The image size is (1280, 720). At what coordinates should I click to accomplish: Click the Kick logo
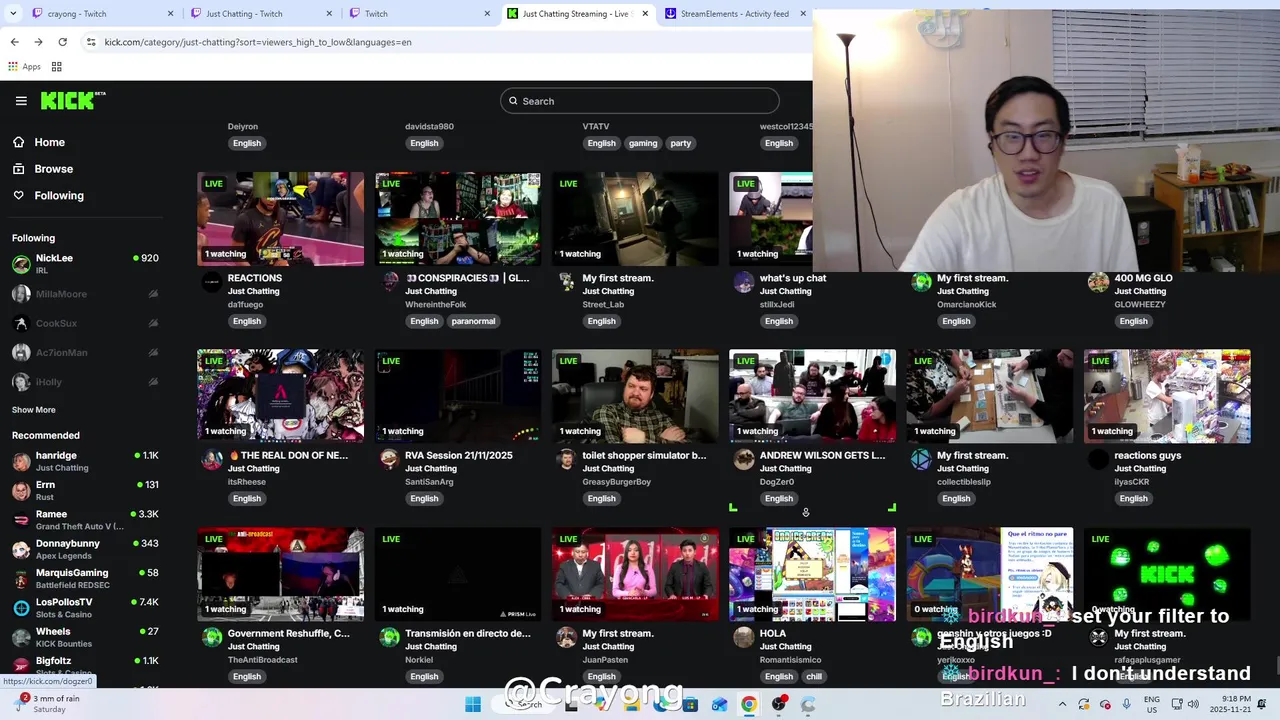(x=73, y=100)
